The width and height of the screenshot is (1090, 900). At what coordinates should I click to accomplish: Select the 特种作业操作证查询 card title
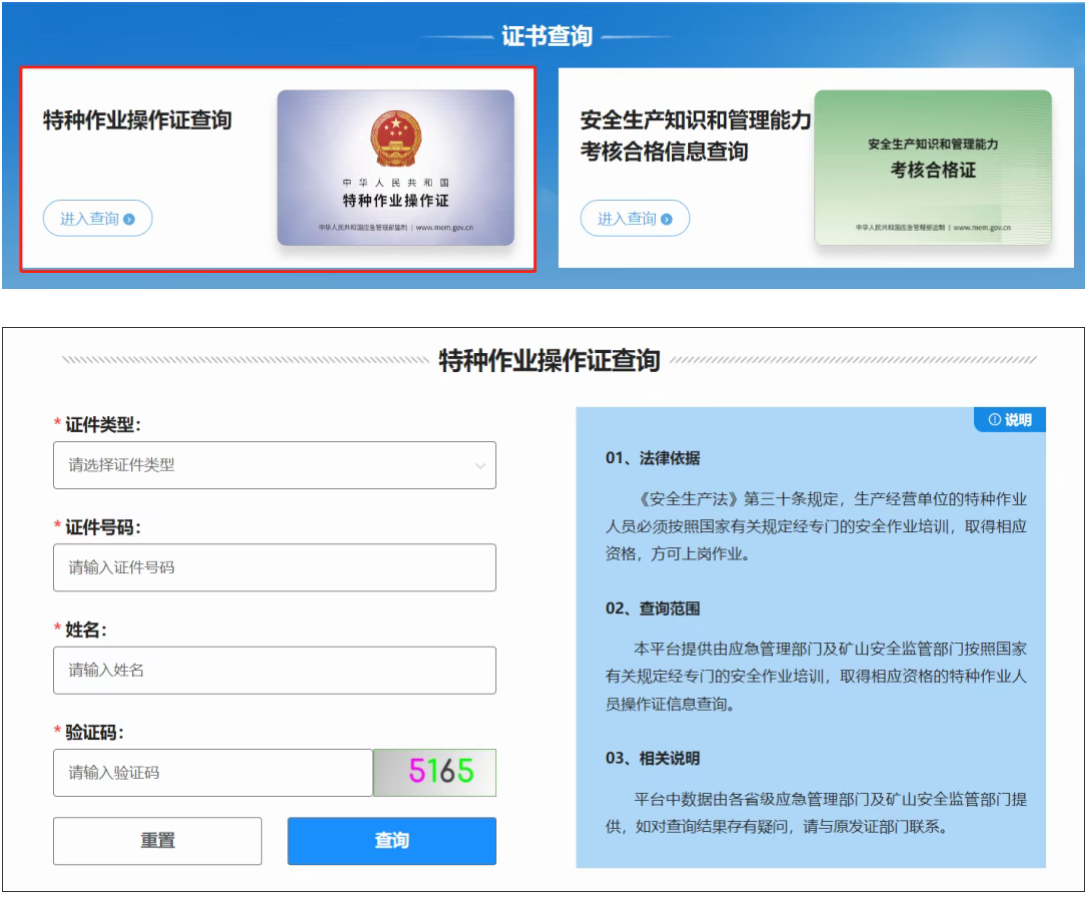pyautogui.click(x=137, y=121)
